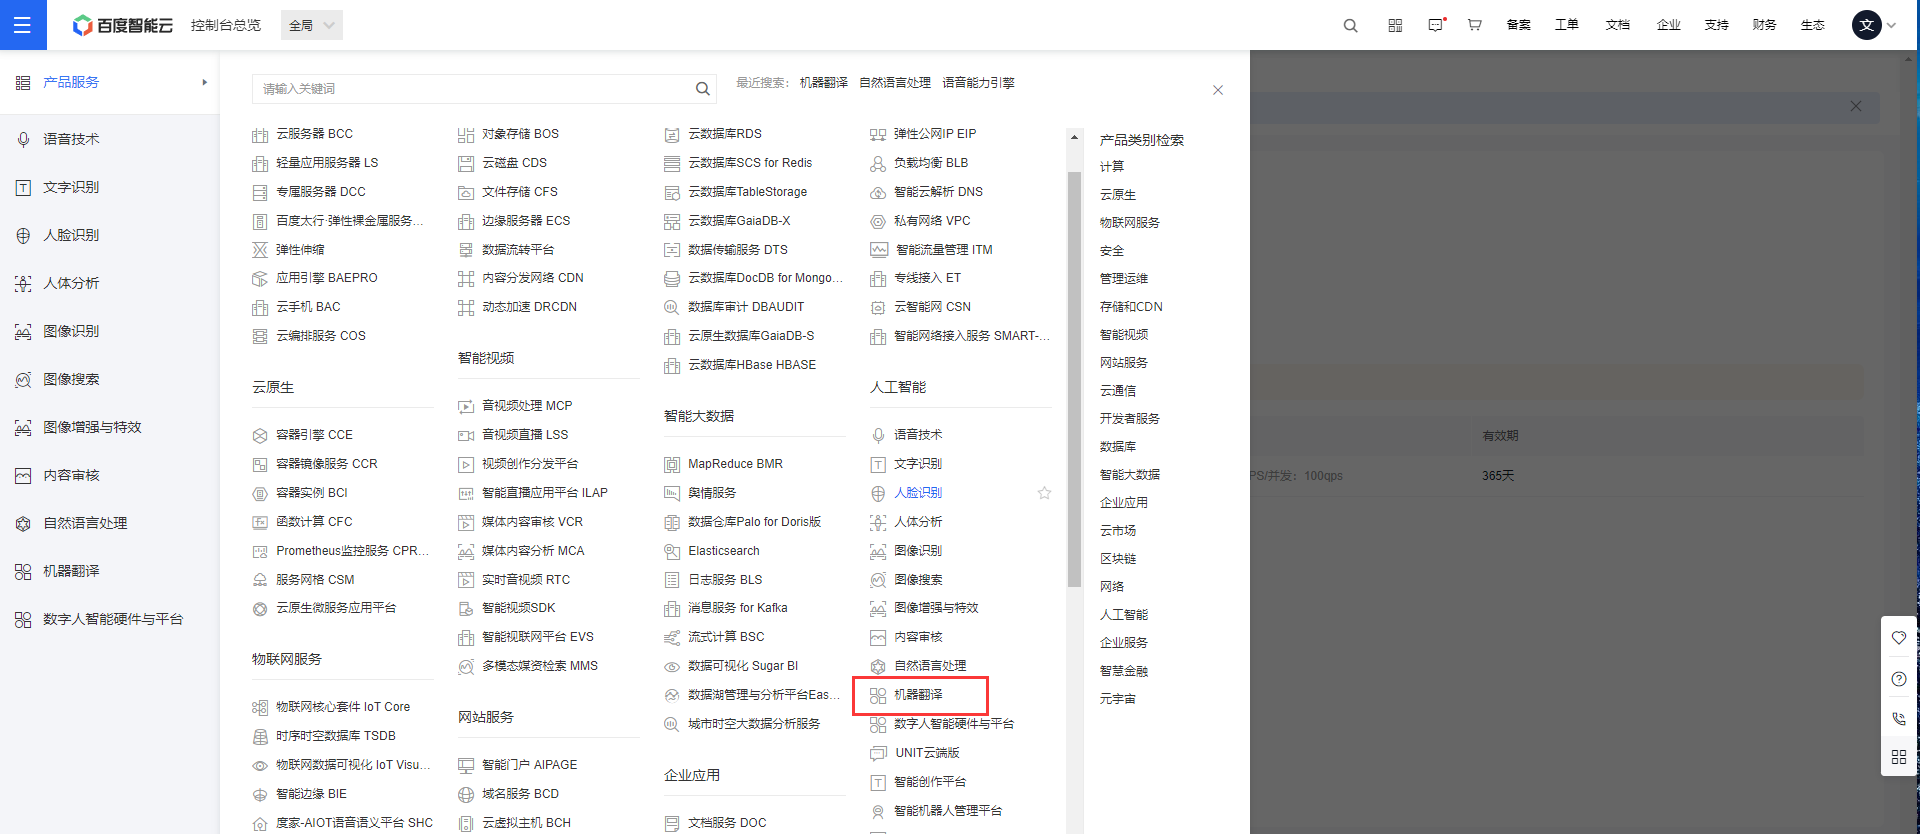Select 财务 in the top menu
Screen dimensions: 1920x834
pyautogui.click(x=1764, y=25)
